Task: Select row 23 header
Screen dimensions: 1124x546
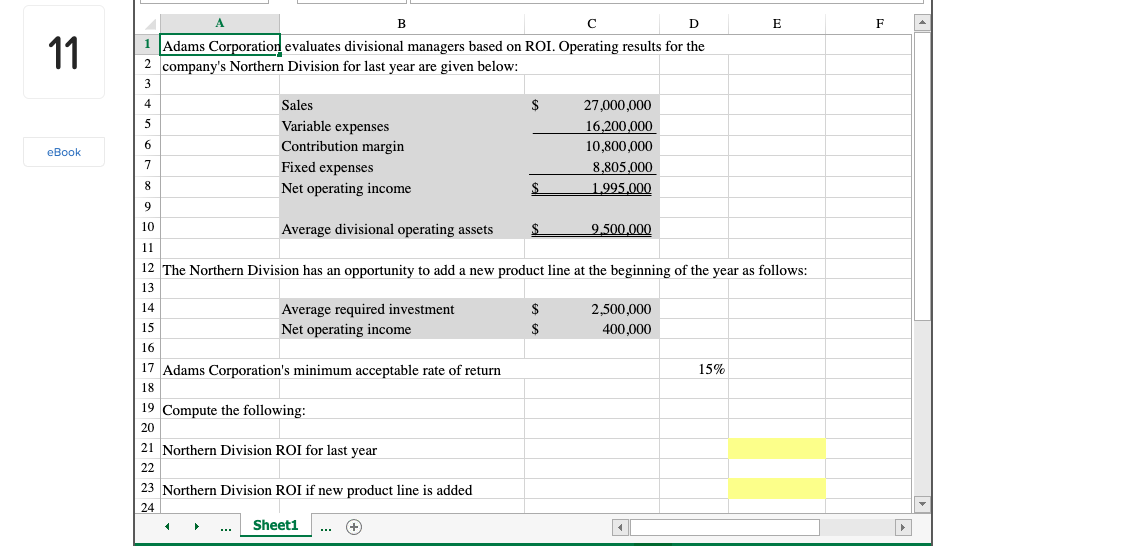Action: tap(147, 488)
